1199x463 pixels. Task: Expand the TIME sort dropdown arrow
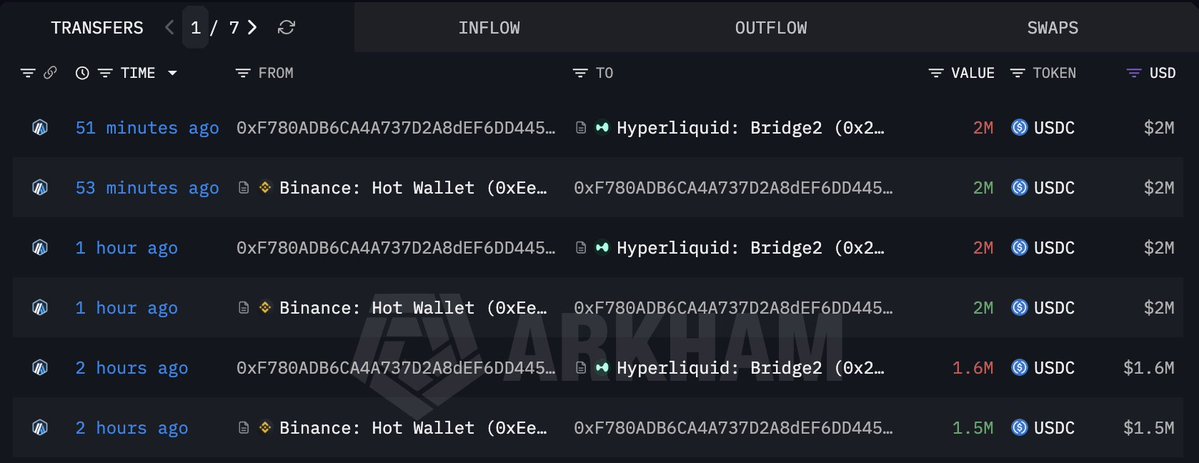point(173,73)
